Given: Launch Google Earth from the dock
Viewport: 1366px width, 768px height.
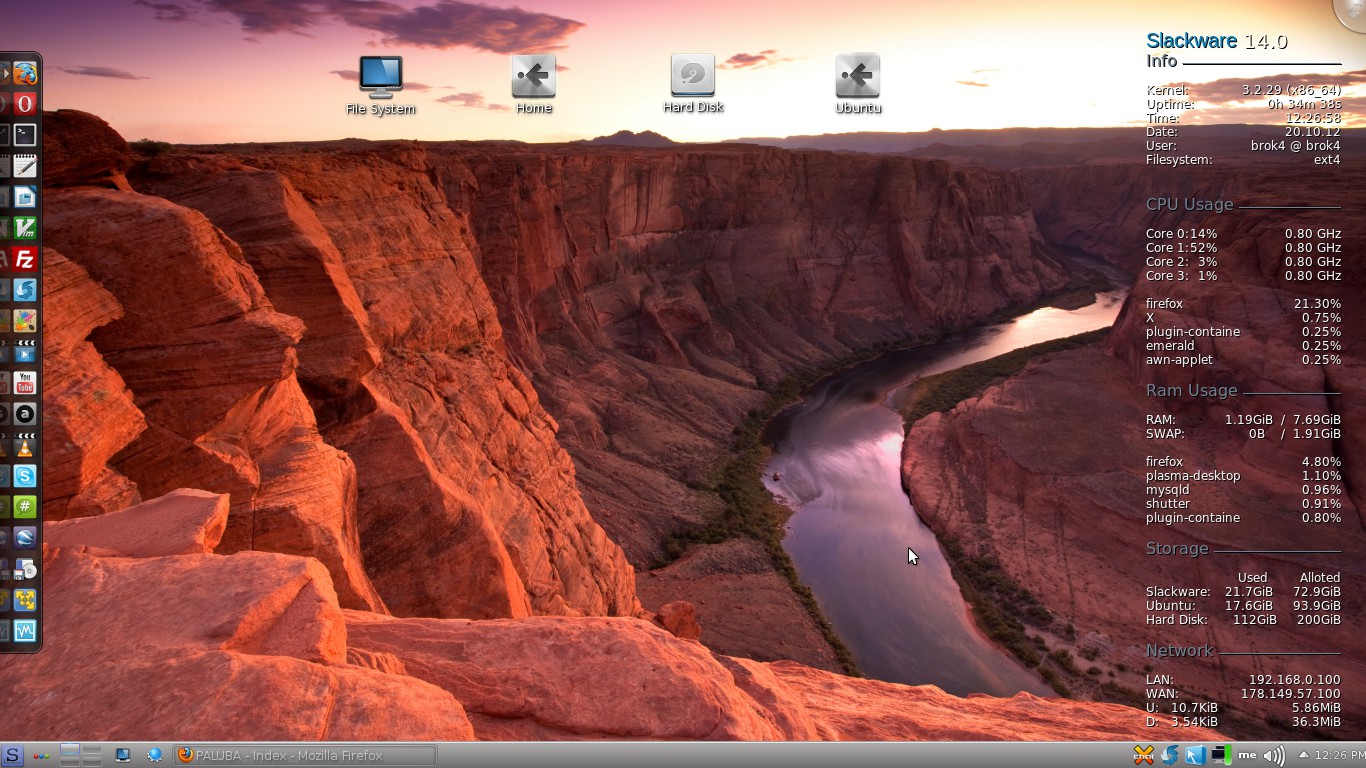Looking at the screenshot, I should click(25, 538).
